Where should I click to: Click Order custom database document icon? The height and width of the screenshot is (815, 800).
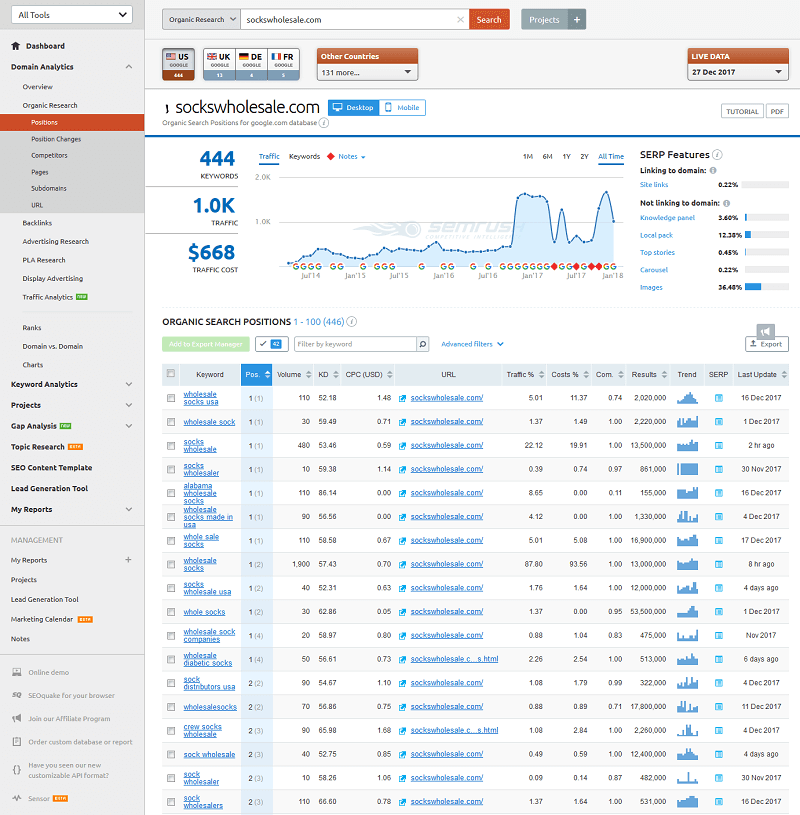(17, 742)
